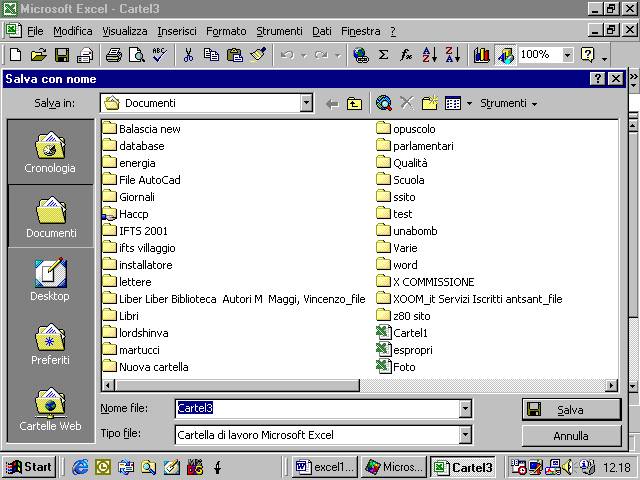Select the espropri Excel file
The width and height of the screenshot is (640, 480).
coord(404,350)
